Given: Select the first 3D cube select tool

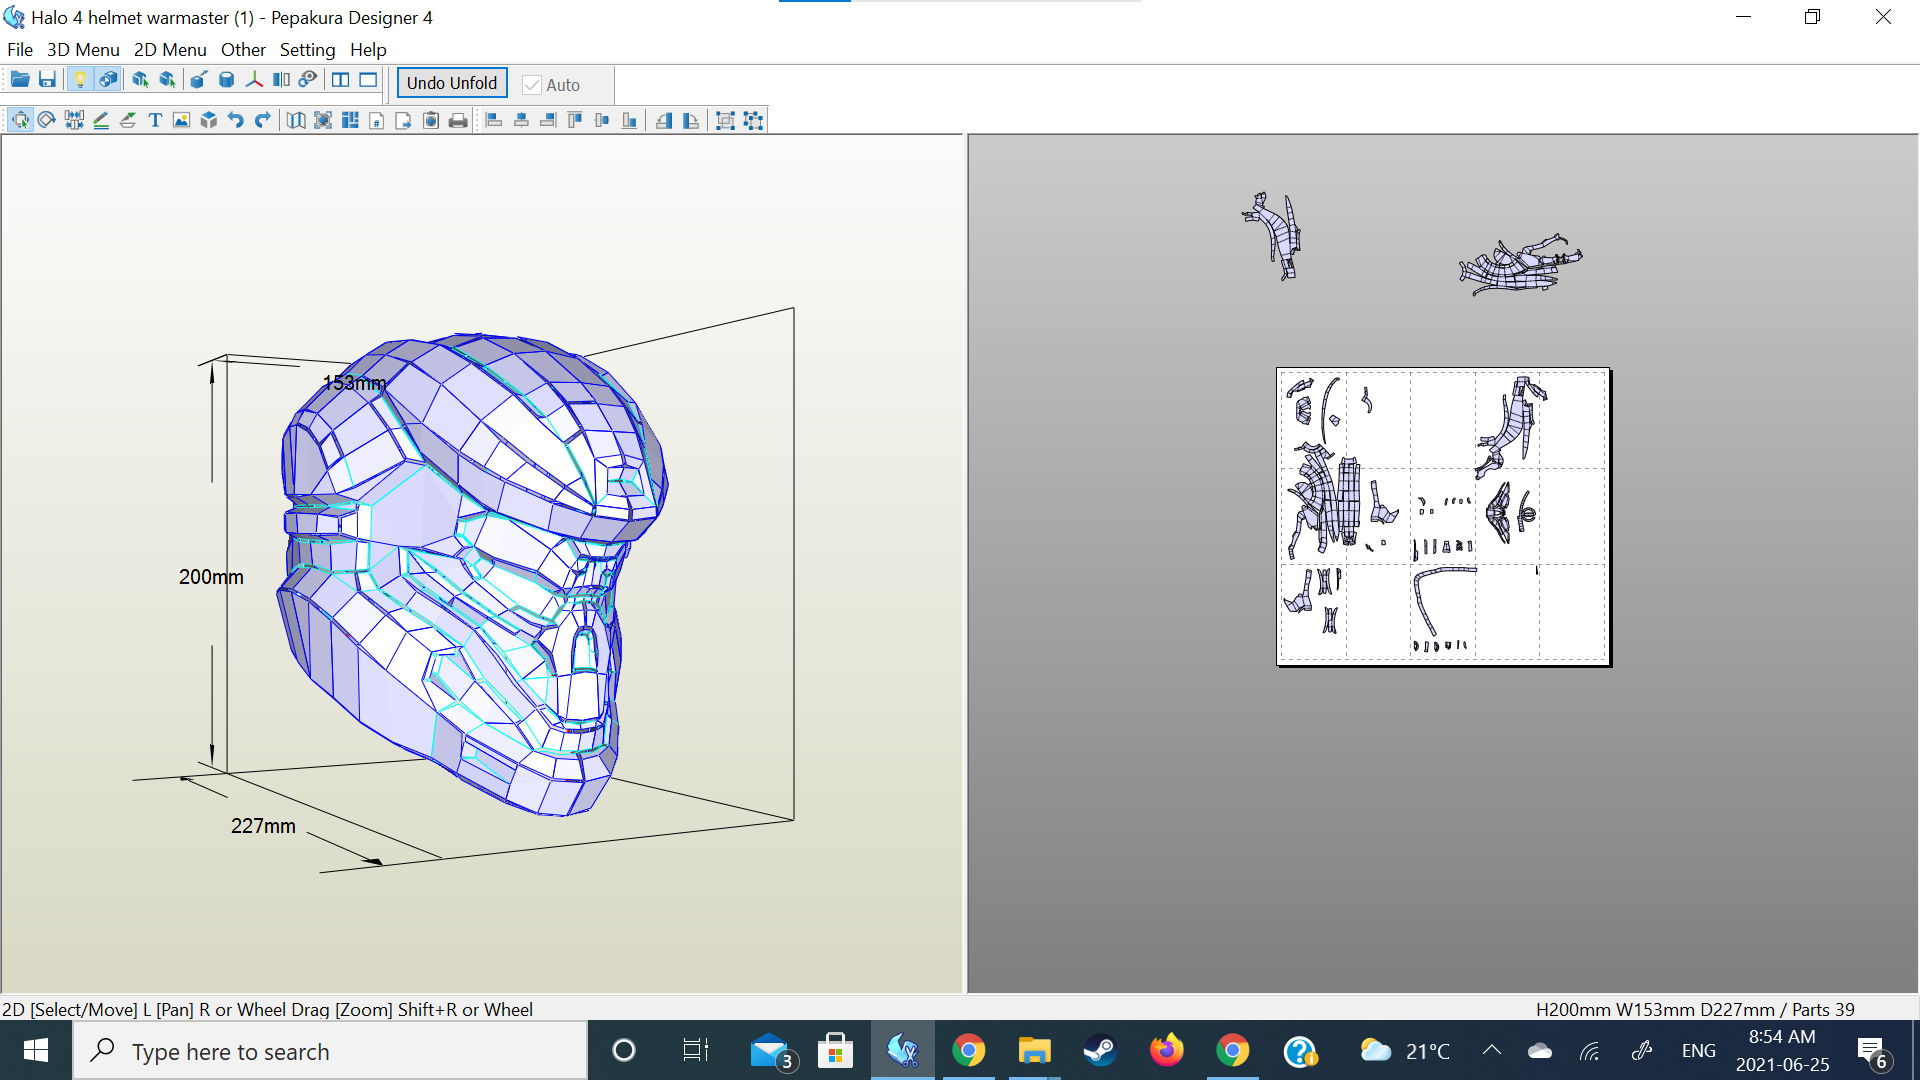Looking at the screenshot, I should click(x=140, y=80).
